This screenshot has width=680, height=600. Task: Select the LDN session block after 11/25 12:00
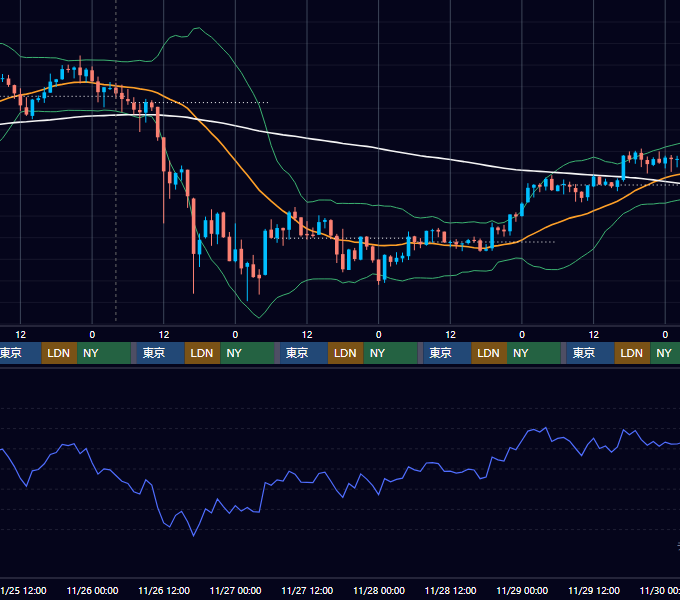(59, 353)
